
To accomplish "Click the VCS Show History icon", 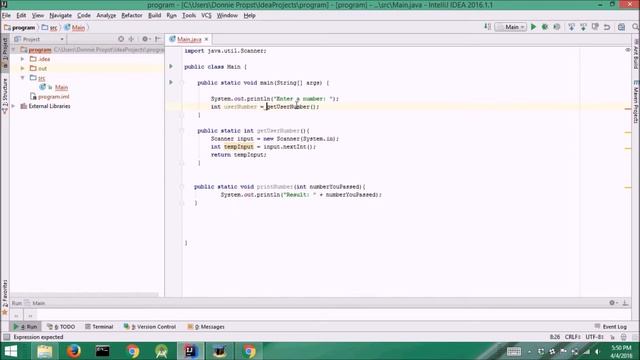I will pos(595,27).
